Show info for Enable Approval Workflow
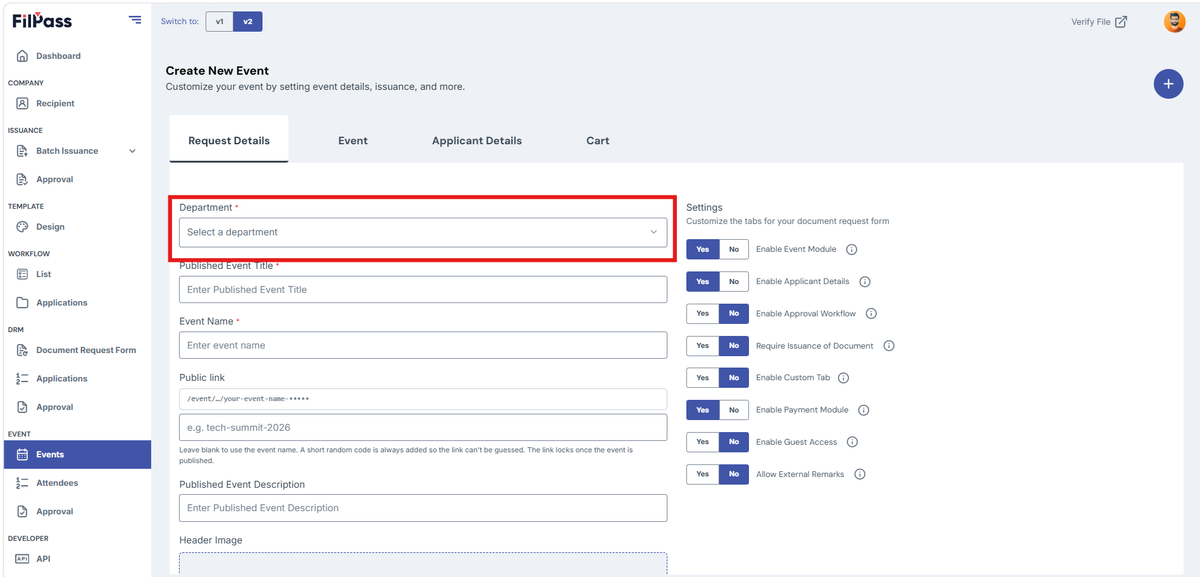Image resolution: width=1200 pixels, height=577 pixels. click(x=871, y=313)
